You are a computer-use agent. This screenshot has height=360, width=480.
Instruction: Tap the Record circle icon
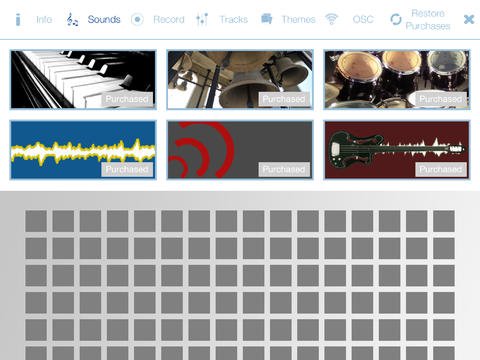(x=137, y=19)
